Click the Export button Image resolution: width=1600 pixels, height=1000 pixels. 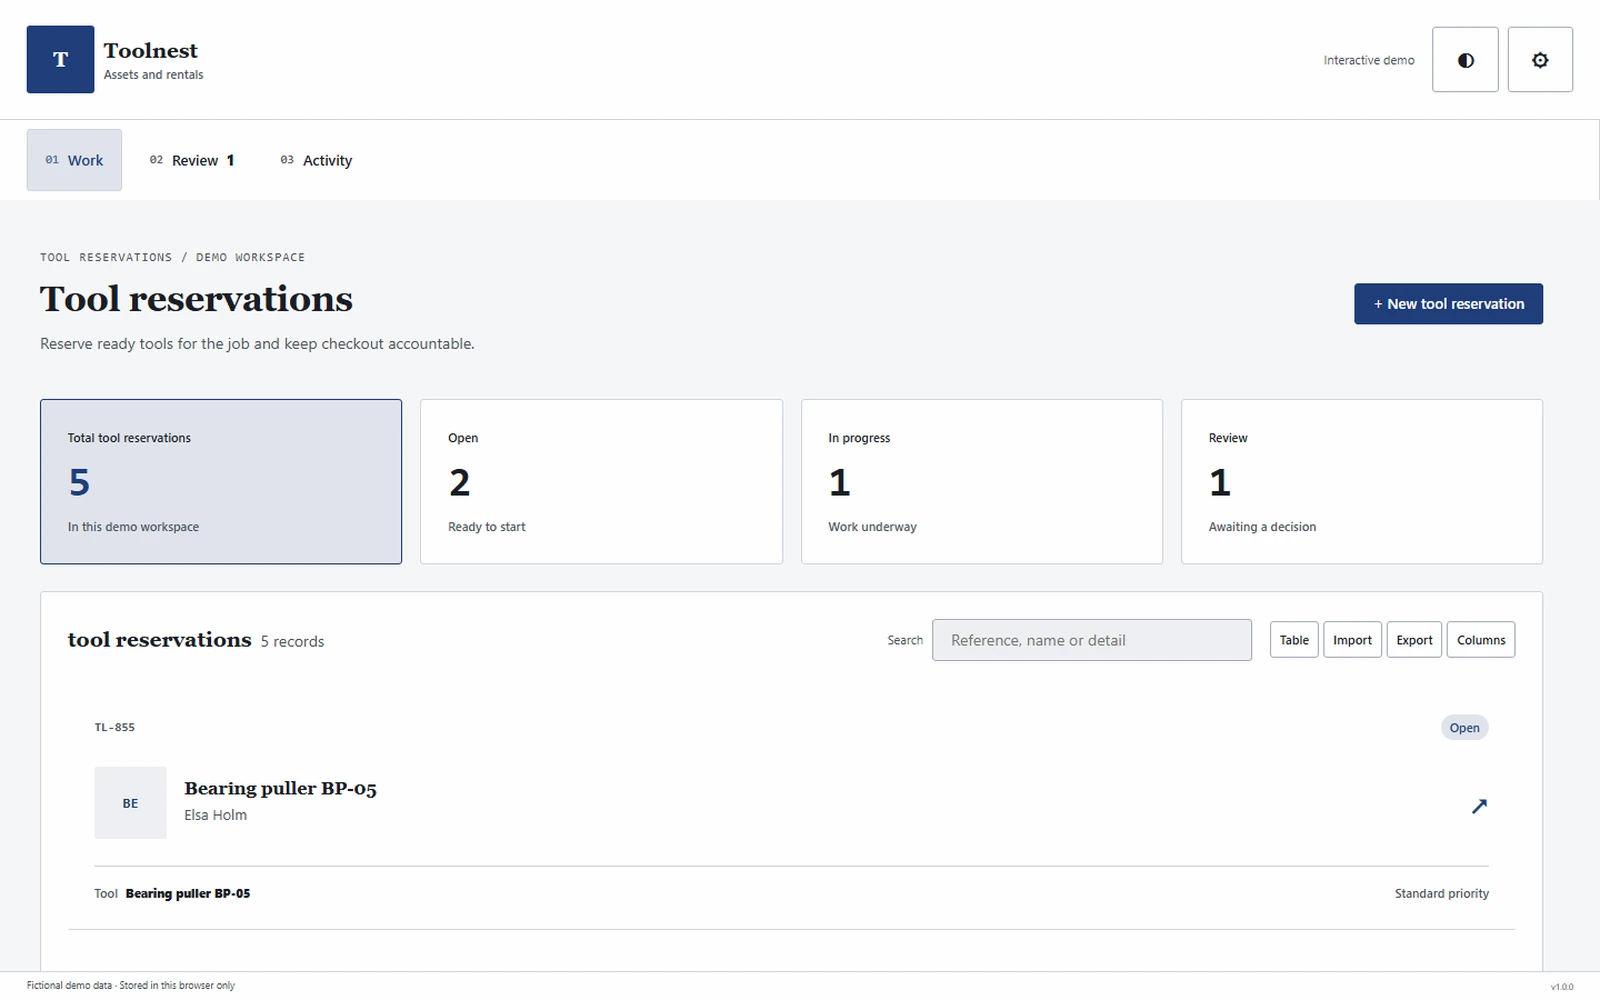pyautogui.click(x=1414, y=640)
